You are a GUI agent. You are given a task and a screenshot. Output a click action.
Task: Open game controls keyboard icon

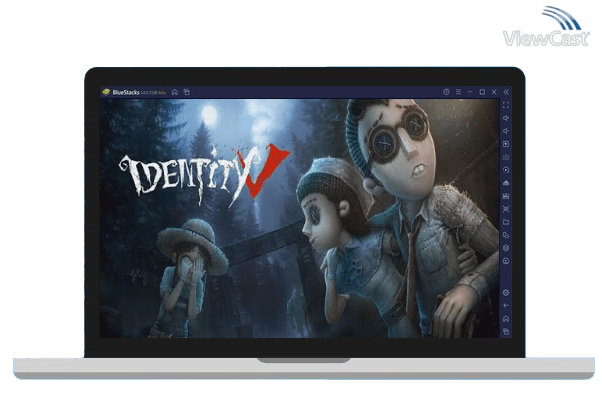[506, 157]
